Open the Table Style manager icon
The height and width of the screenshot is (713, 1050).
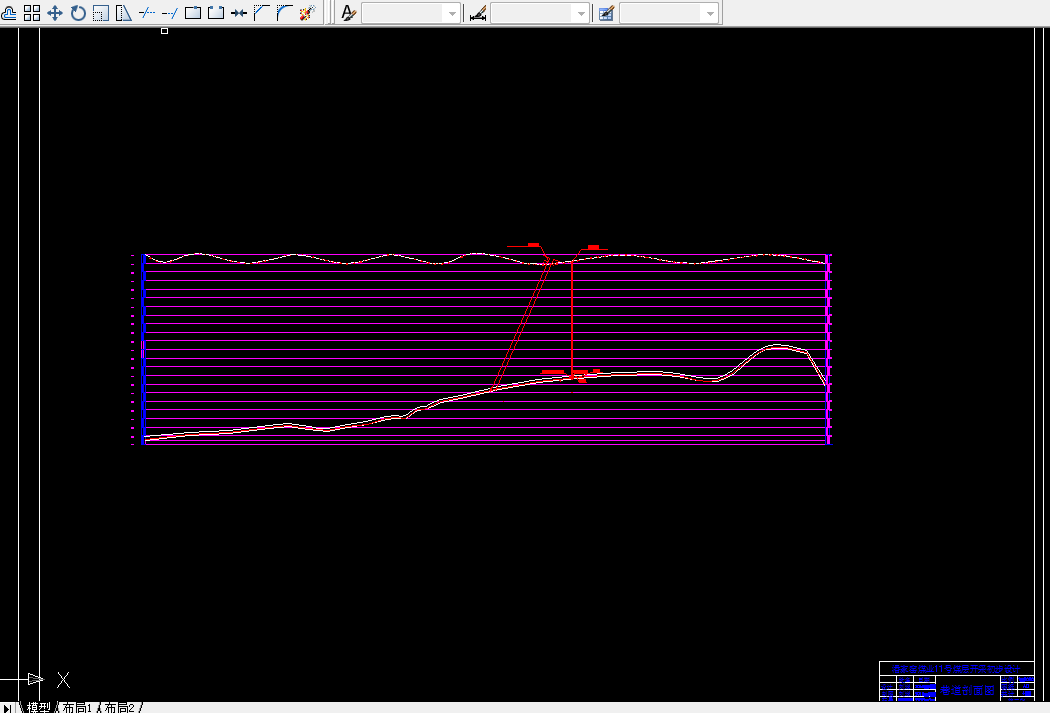(606, 13)
